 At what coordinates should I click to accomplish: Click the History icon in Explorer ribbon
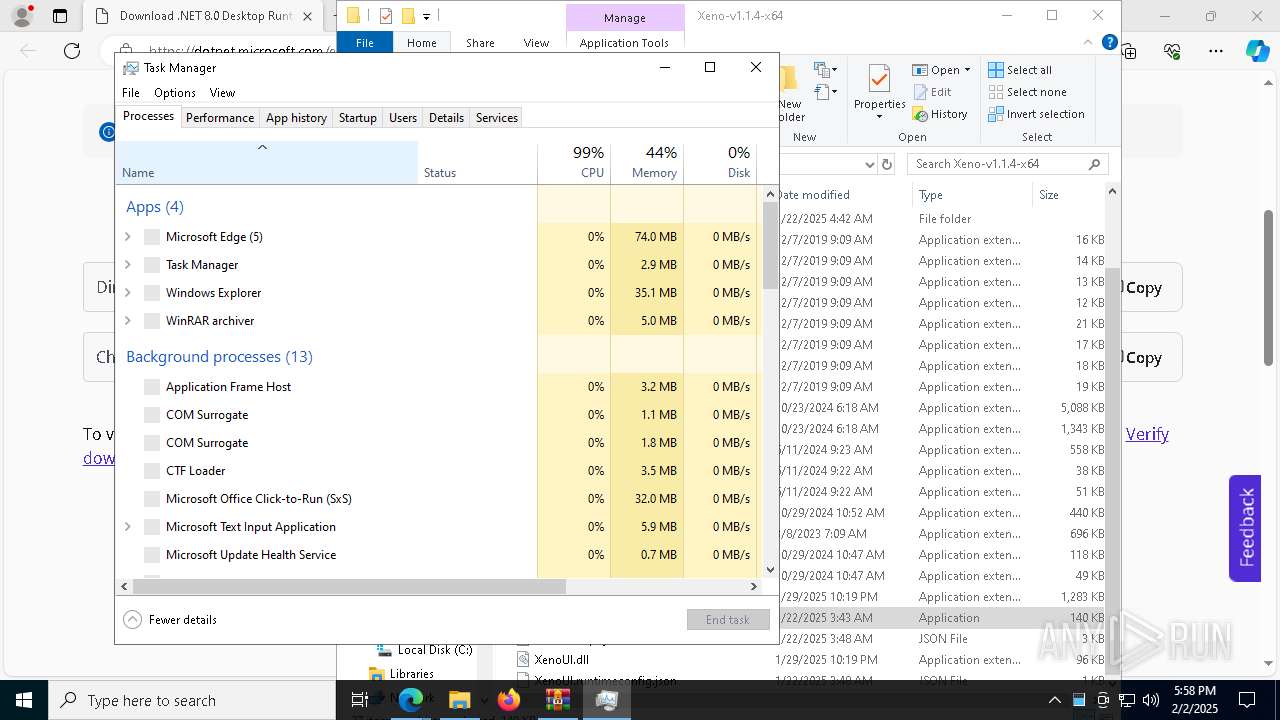click(x=920, y=114)
